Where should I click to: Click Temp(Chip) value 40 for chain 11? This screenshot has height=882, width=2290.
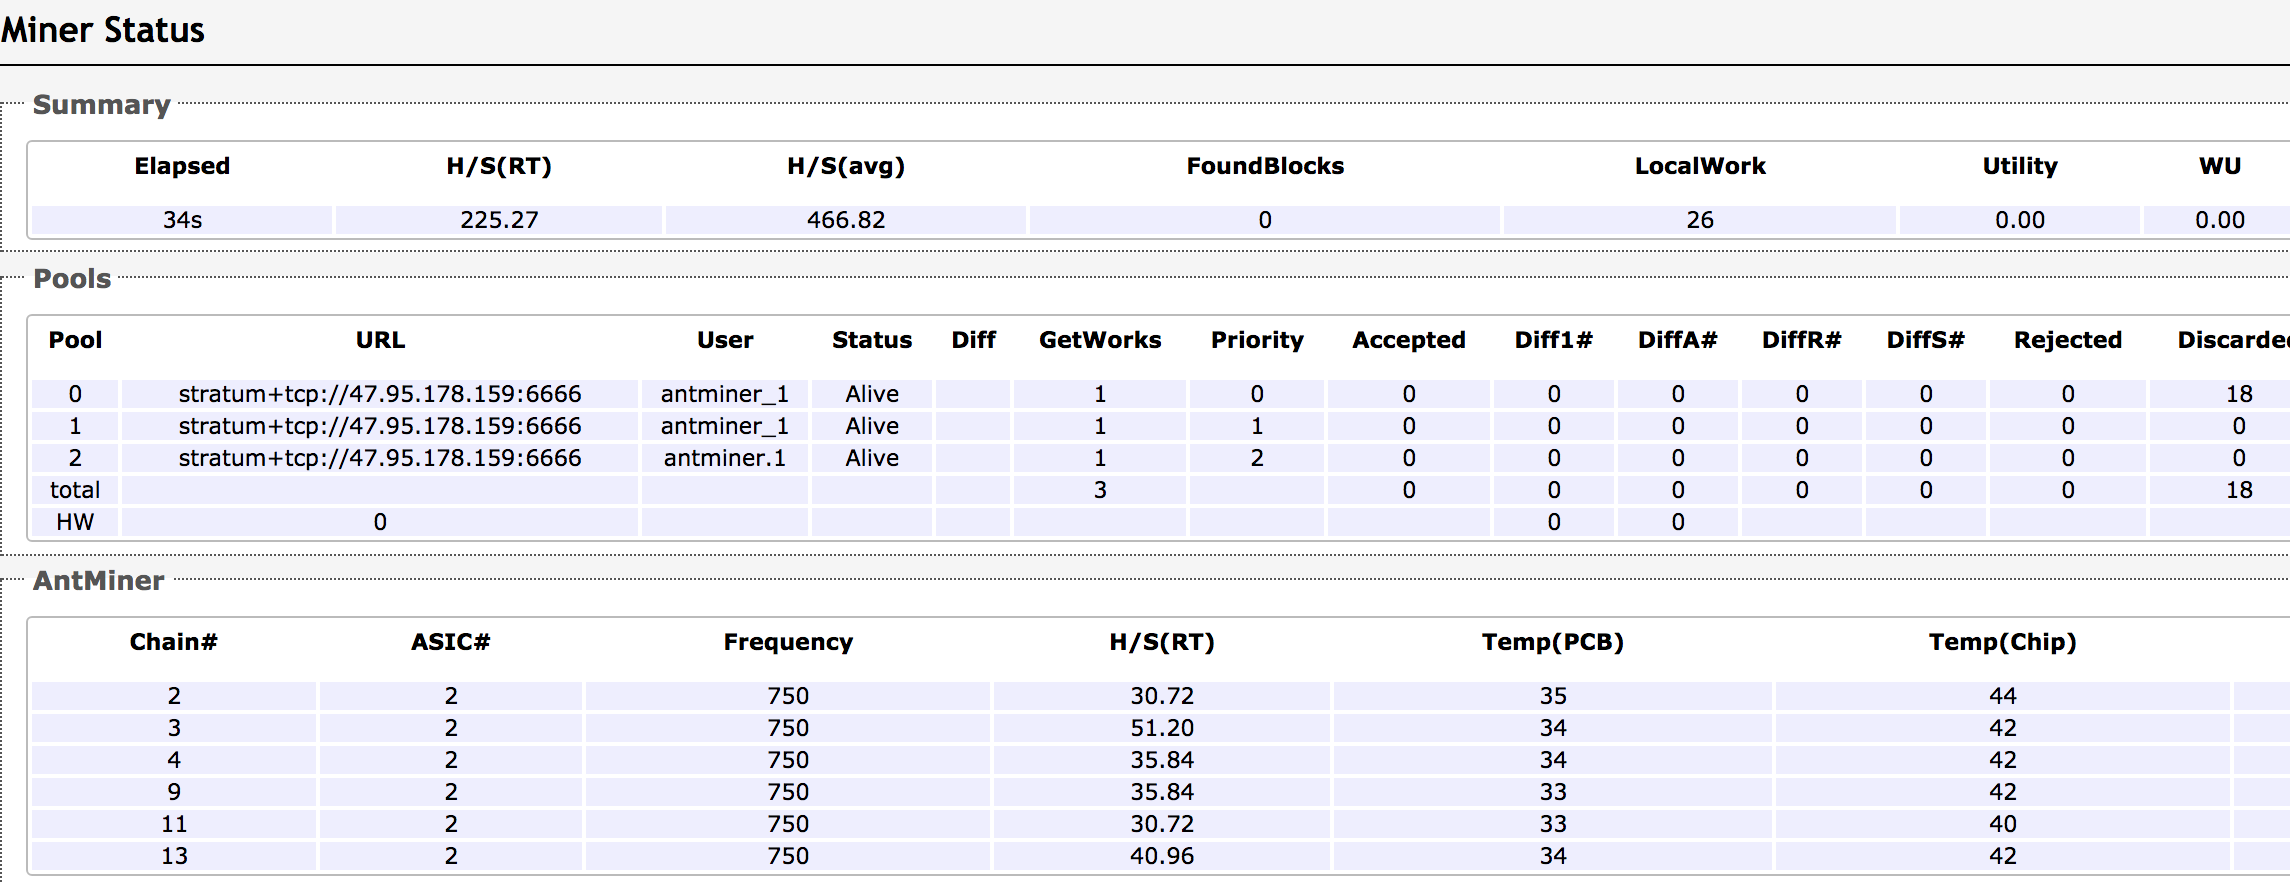pyautogui.click(x=2003, y=824)
